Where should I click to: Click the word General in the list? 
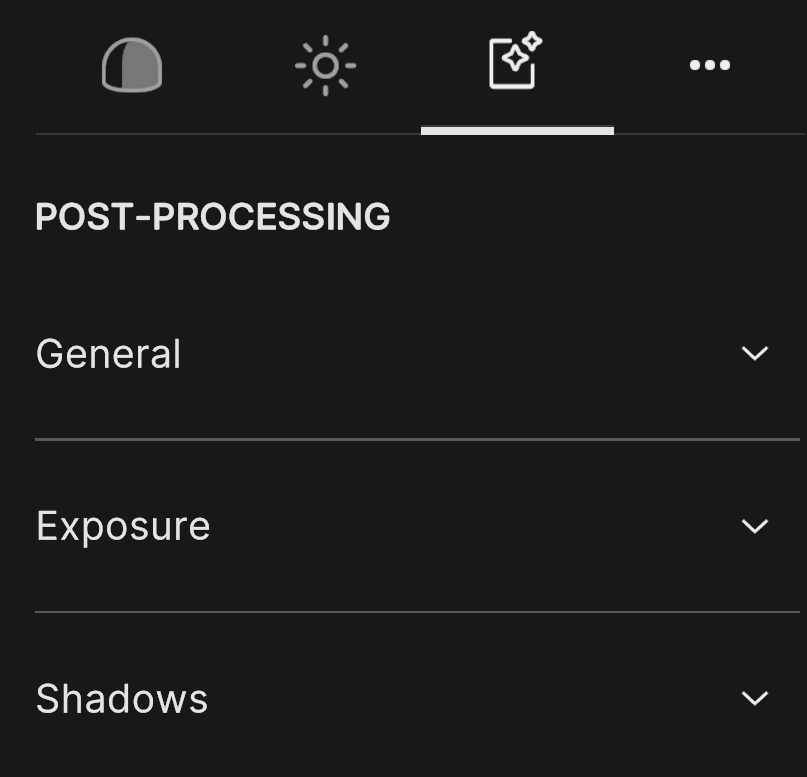(108, 354)
